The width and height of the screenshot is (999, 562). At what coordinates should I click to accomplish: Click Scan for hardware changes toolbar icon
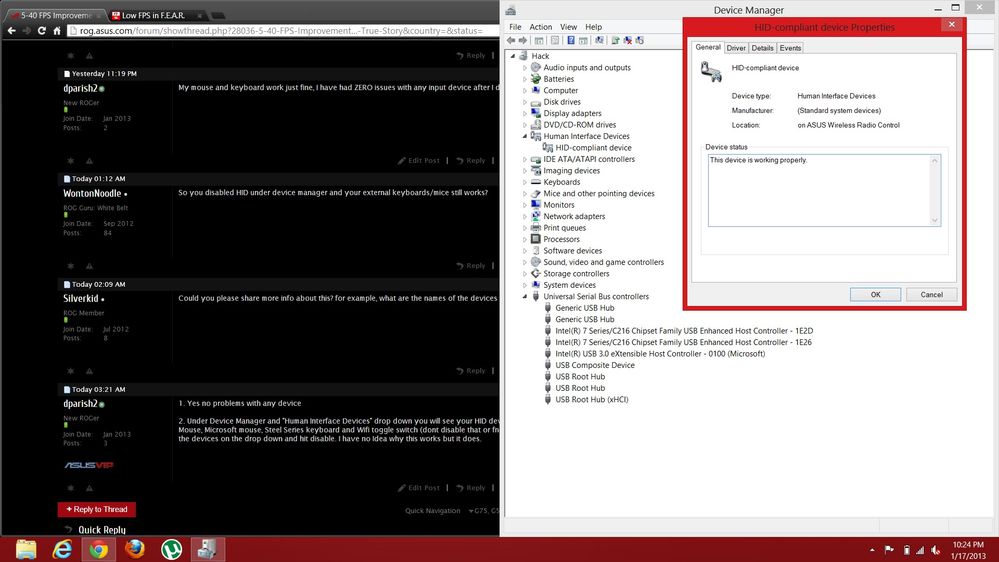pyautogui.click(x=600, y=40)
